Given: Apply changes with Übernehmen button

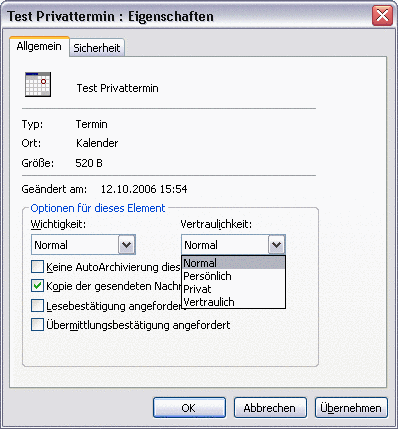Looking at the screenshot, I should [351, 408].
